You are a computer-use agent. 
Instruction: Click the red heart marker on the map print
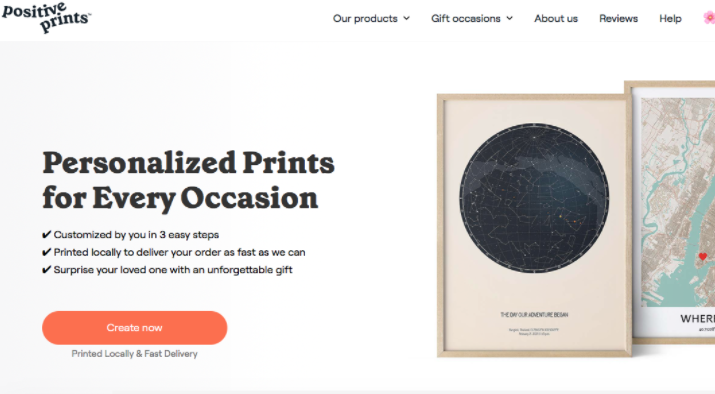click(x=703, y=257)
